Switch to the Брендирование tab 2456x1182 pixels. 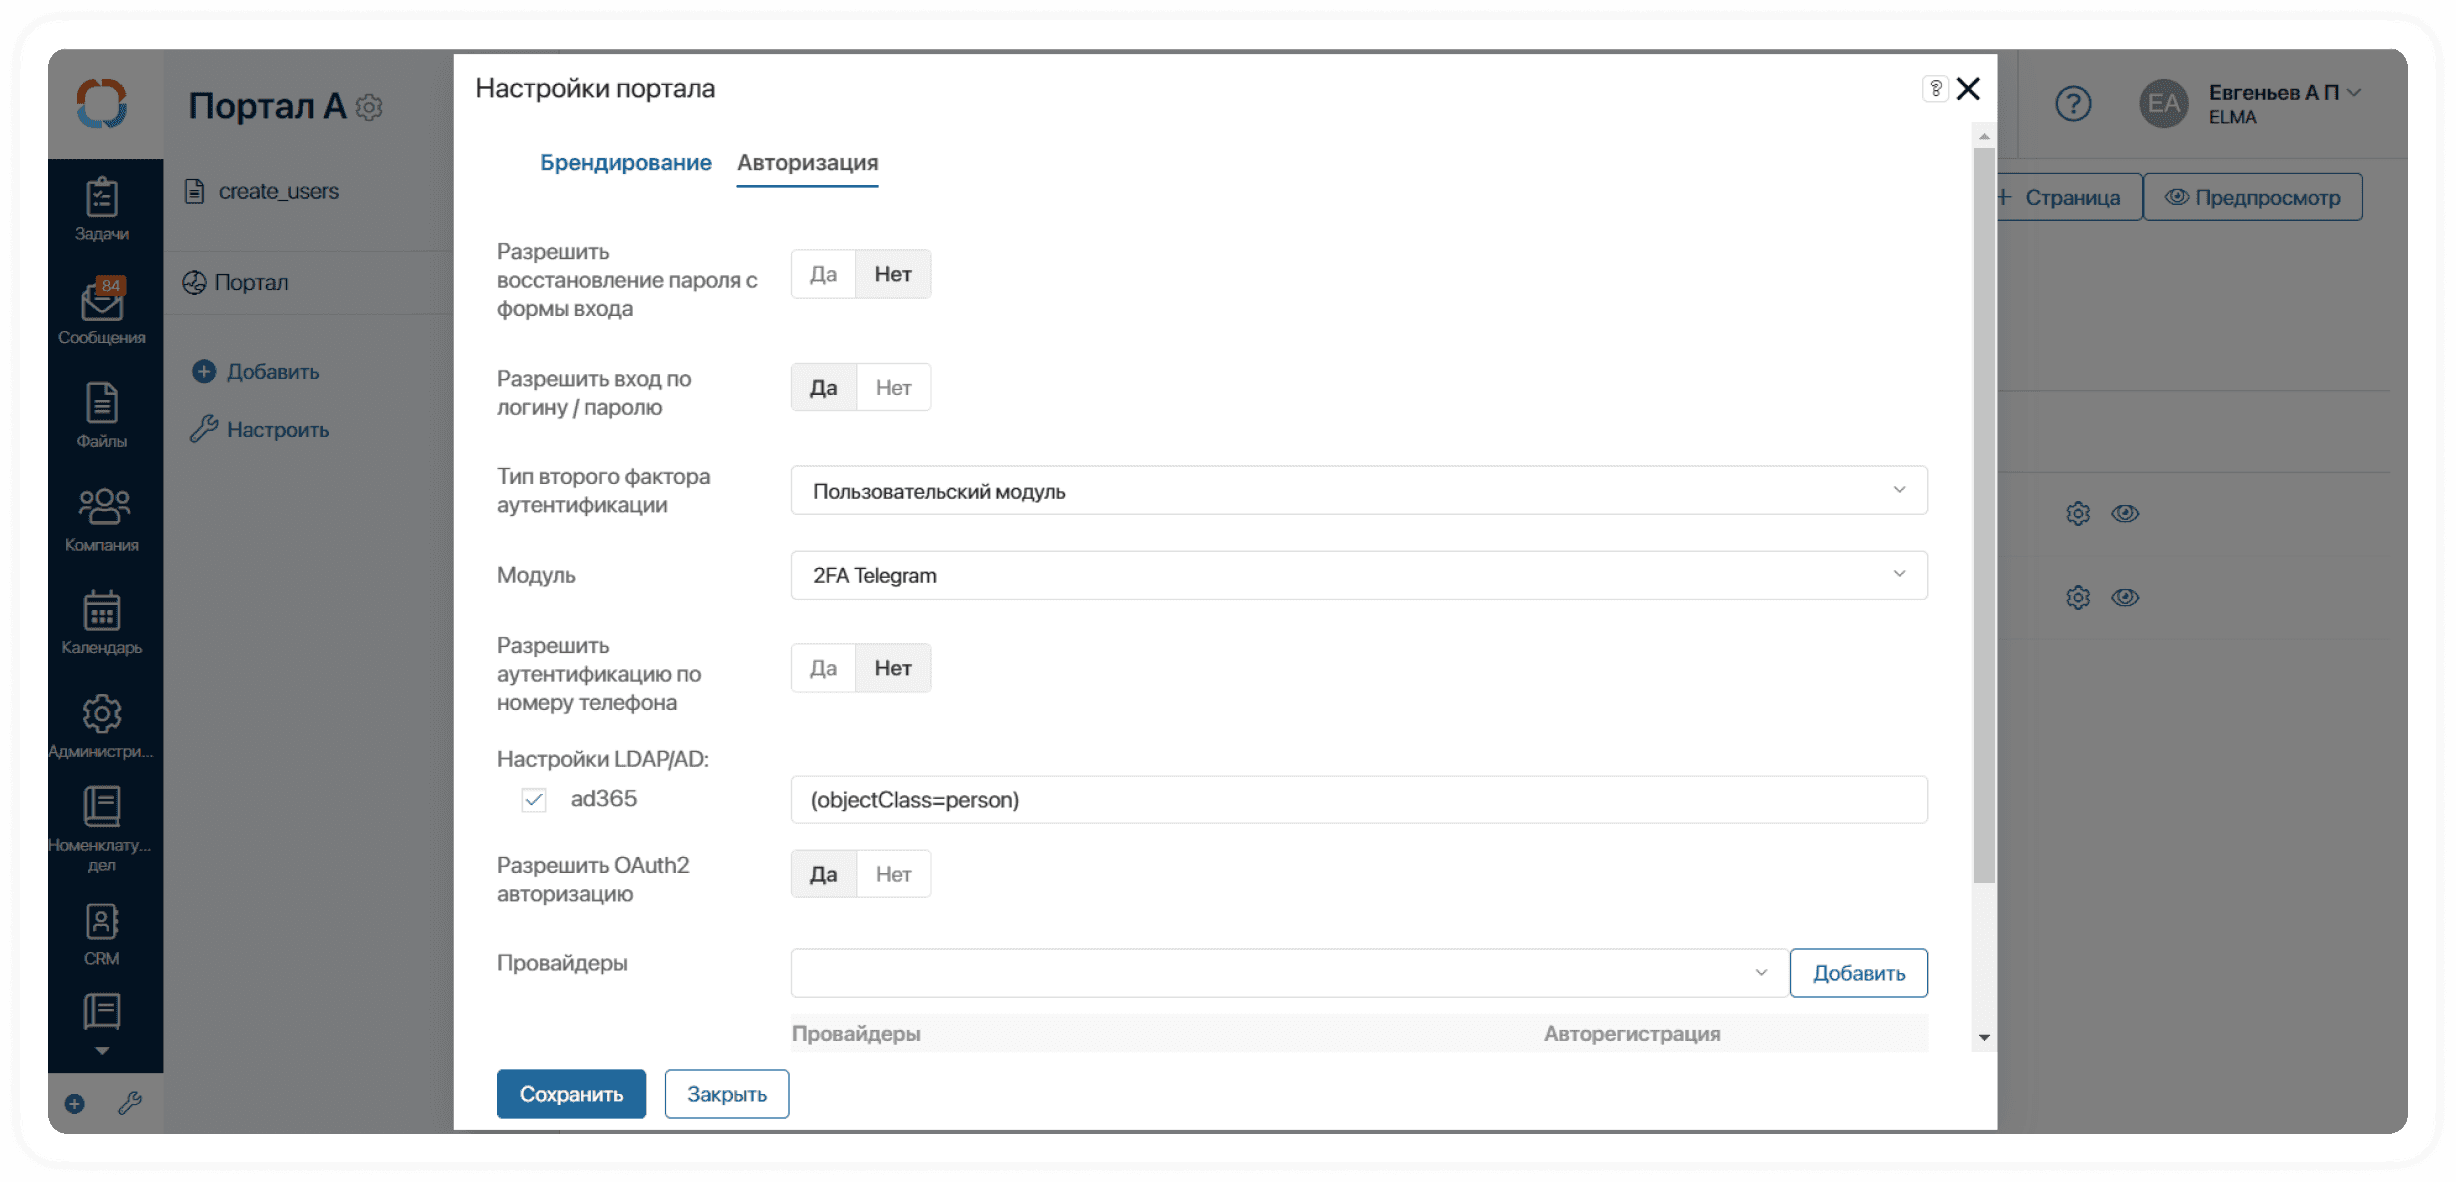coord(625,163)
